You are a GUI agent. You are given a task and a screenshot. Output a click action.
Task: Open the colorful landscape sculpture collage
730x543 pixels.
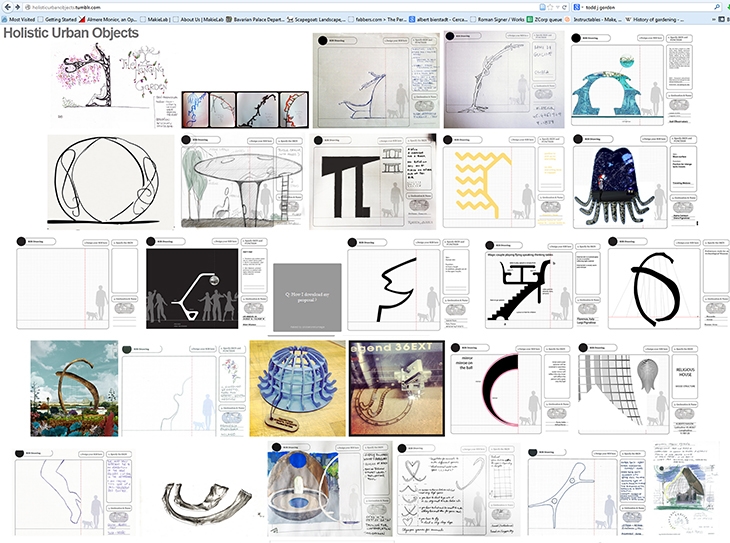coord(74,388)
